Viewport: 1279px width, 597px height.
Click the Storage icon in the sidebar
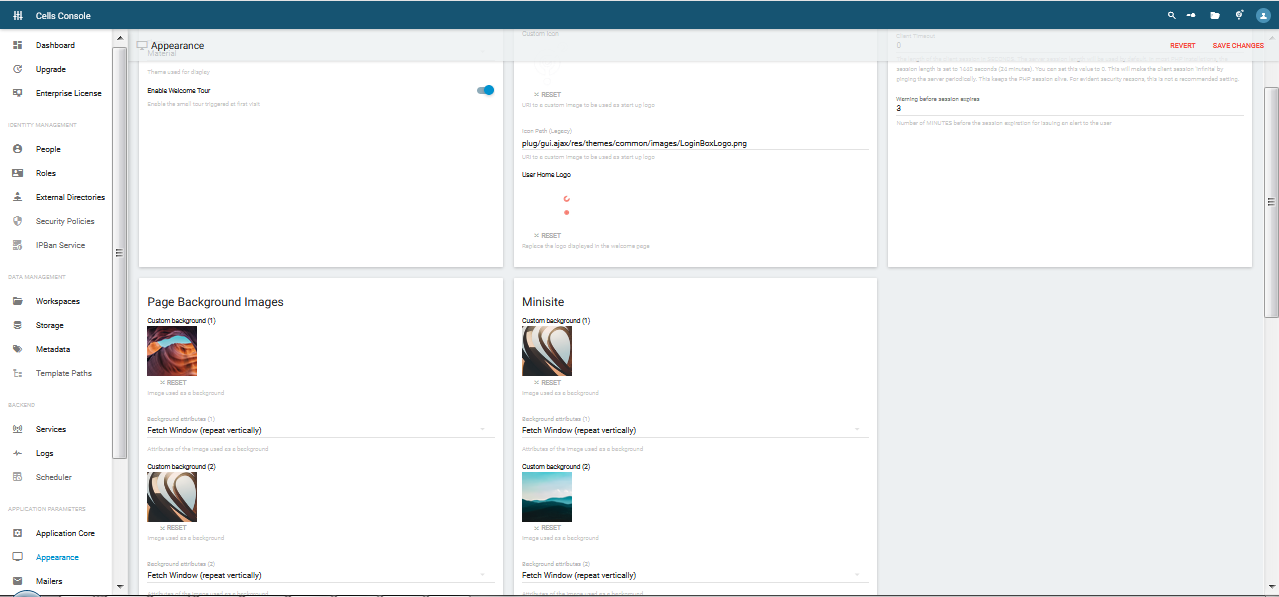click(18, 325)
